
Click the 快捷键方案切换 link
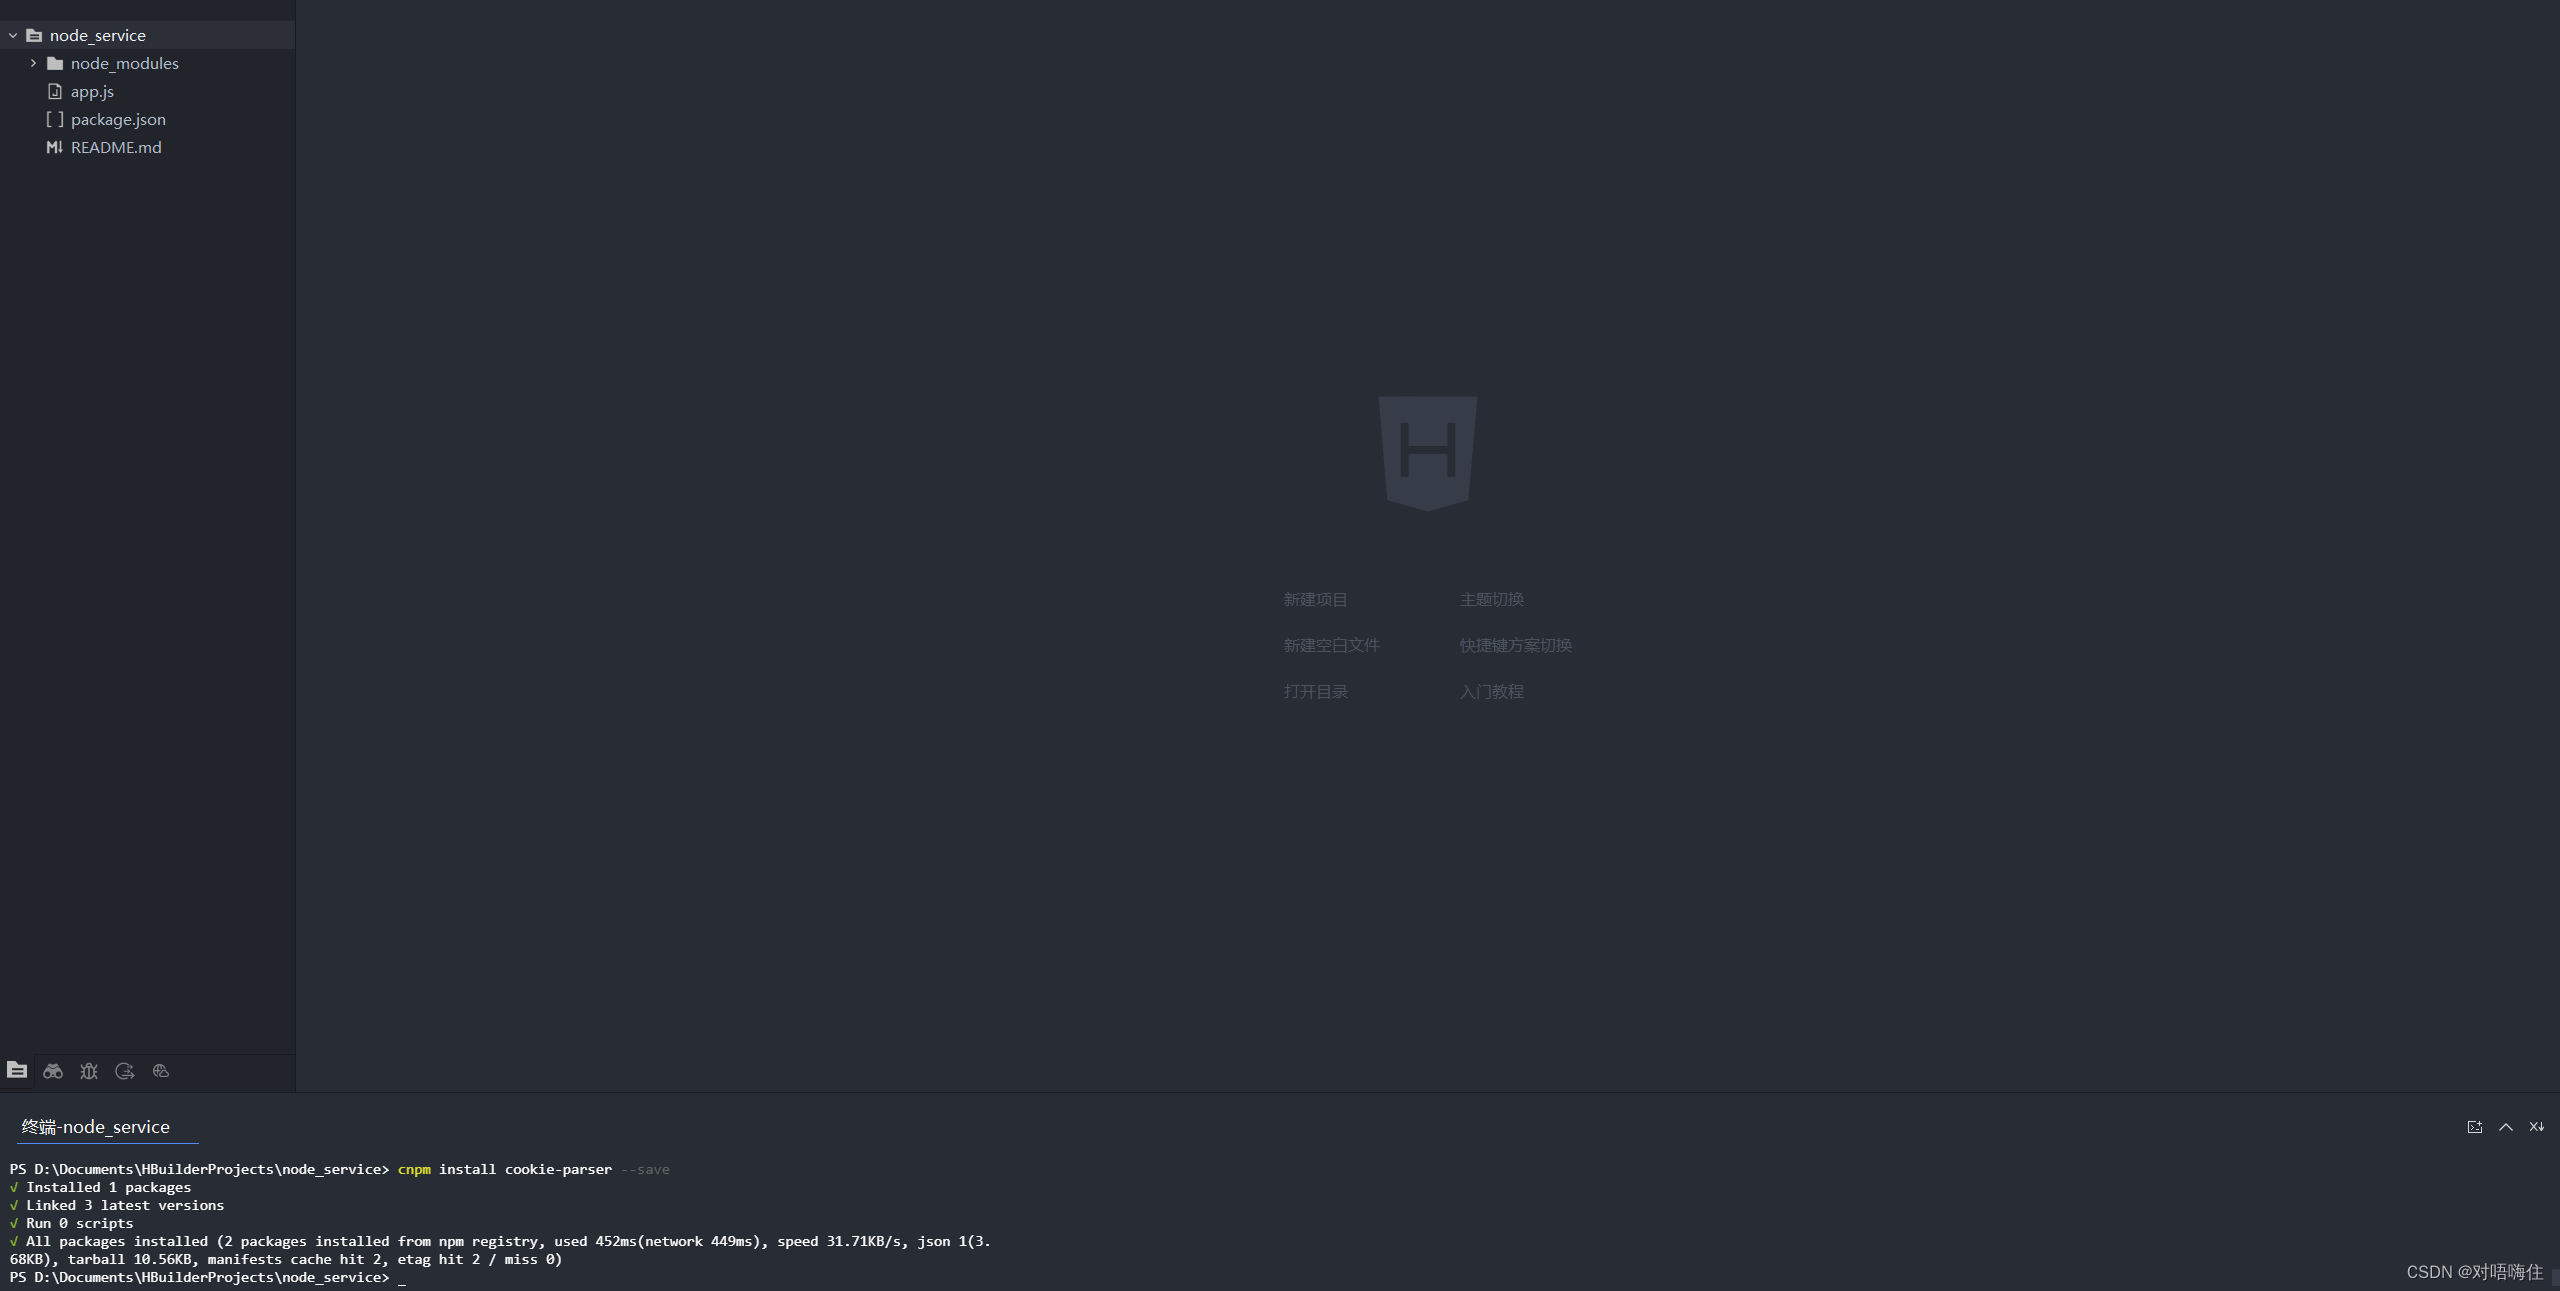1515,645
